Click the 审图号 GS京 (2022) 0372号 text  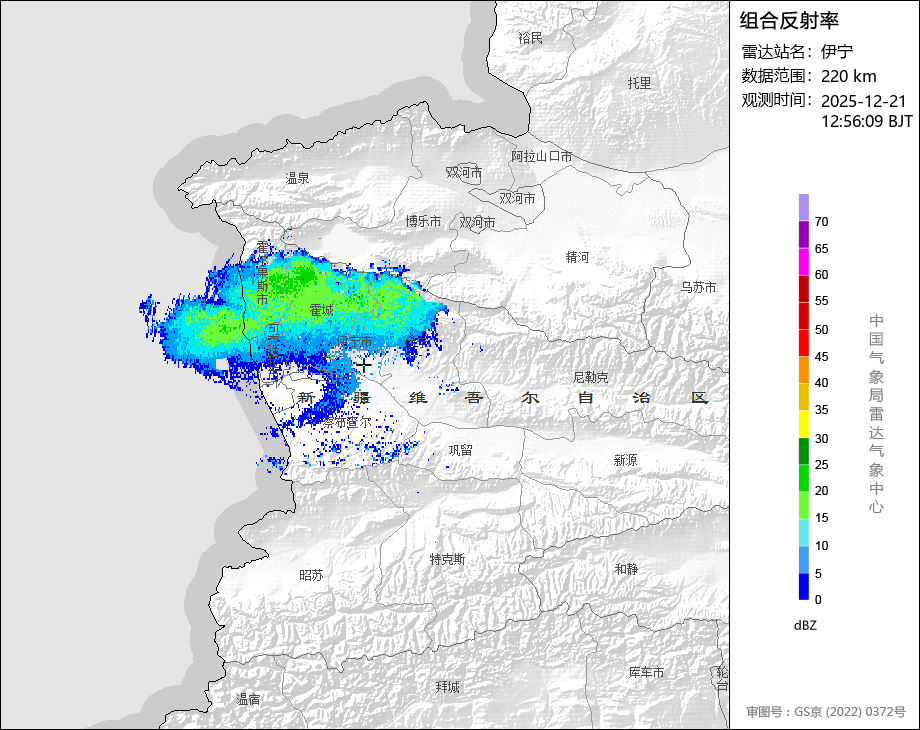point(826,712)
